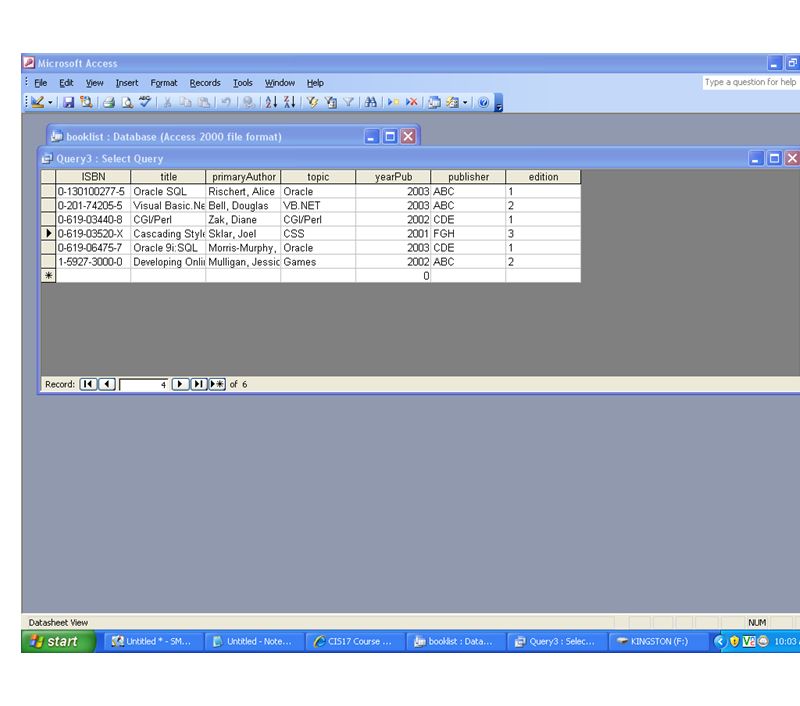Select the publisher column header

click(x=468, y=176)
